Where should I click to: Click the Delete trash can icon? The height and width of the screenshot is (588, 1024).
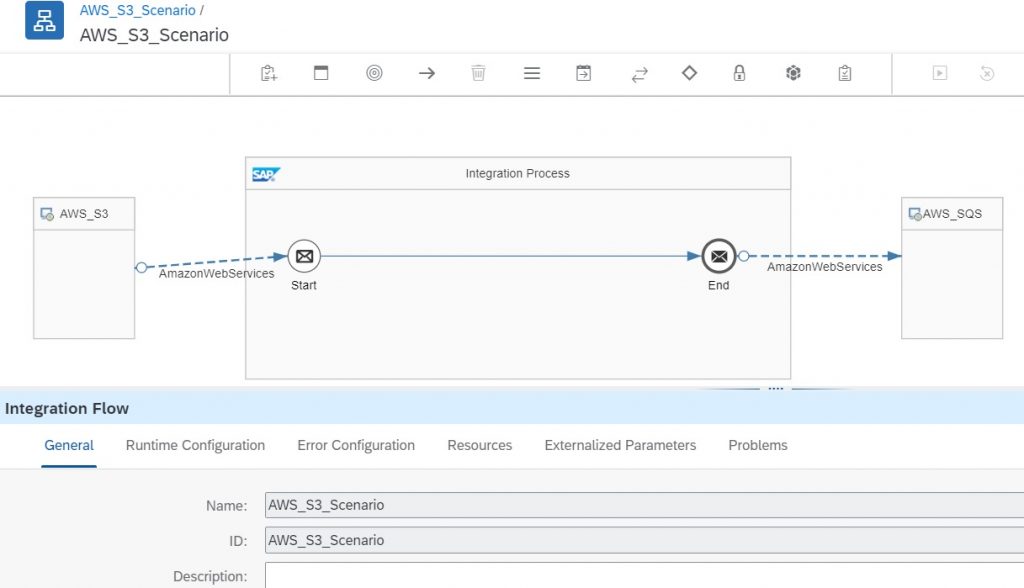[478, 73]
